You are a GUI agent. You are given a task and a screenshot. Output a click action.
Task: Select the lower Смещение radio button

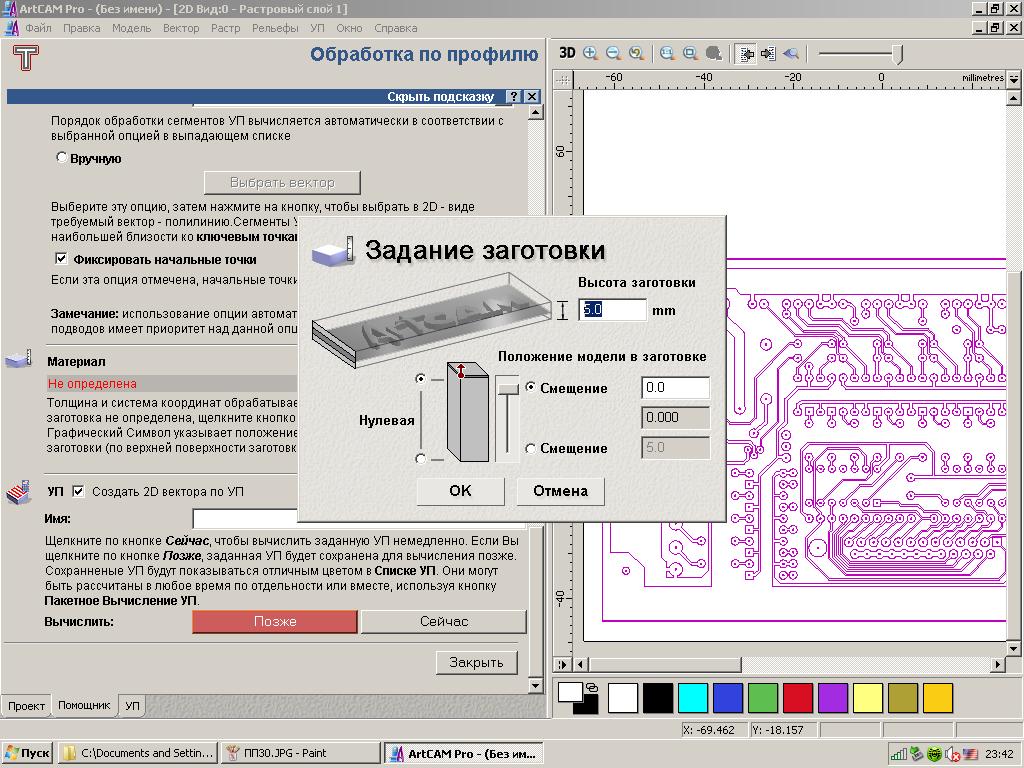tap(531, 448)
